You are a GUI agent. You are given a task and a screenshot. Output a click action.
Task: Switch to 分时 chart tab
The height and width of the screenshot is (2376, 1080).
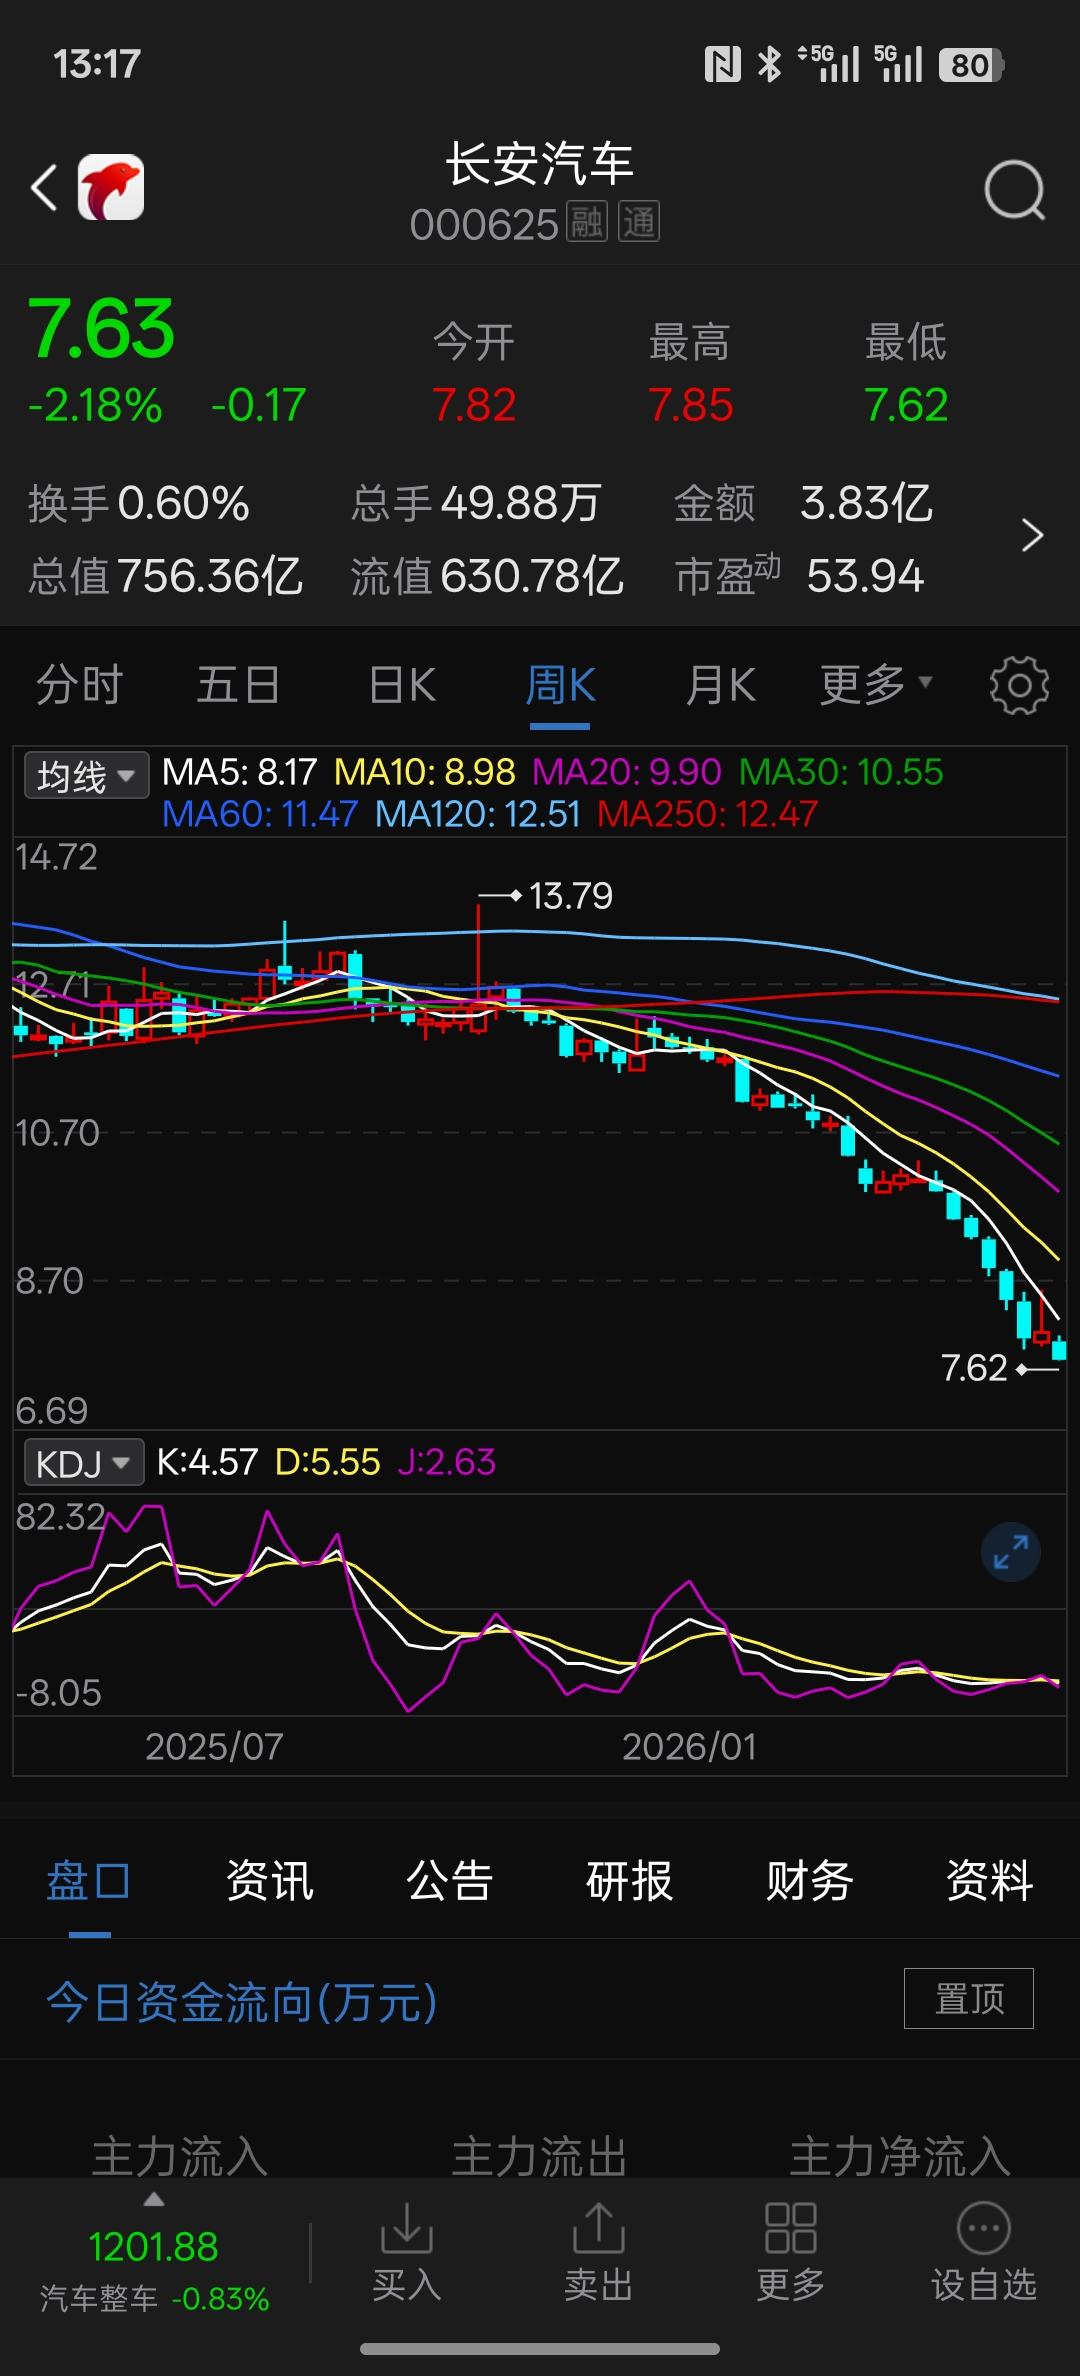[79, 685]
